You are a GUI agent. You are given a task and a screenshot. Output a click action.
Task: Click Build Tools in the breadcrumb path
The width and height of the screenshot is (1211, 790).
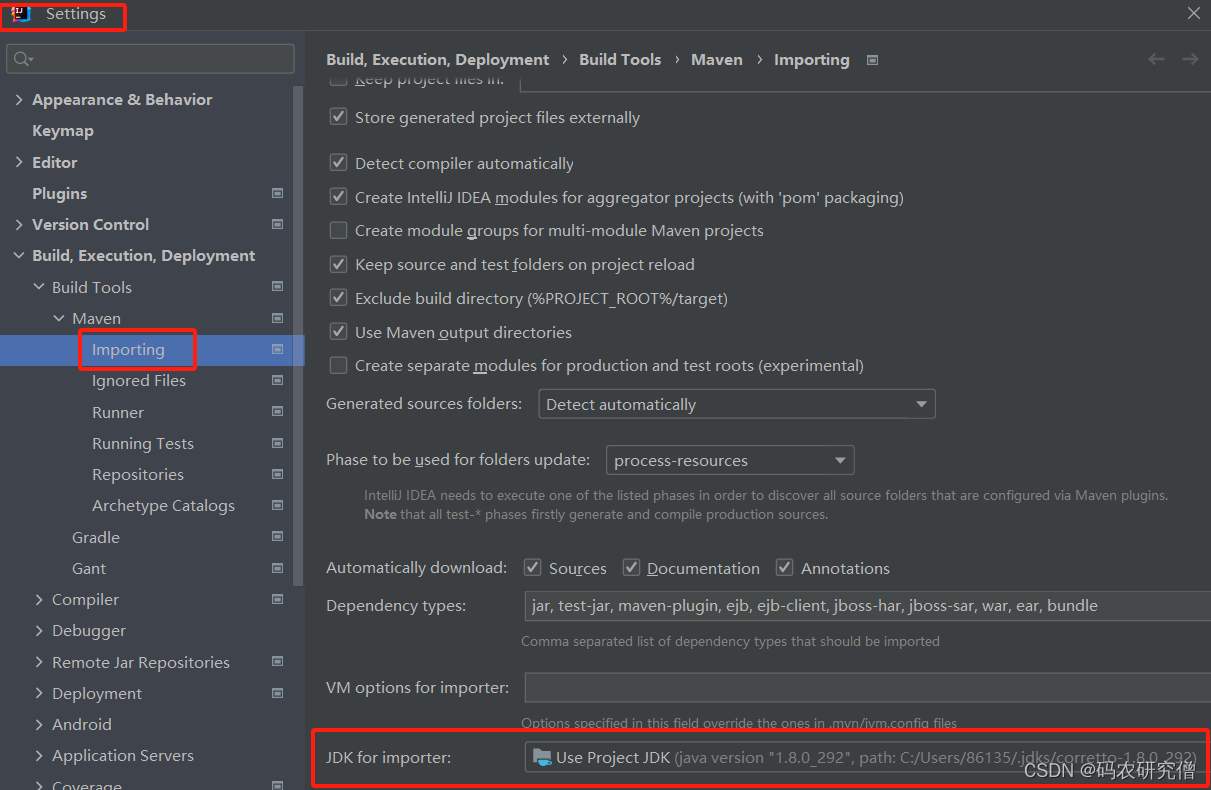click(620, 59)
